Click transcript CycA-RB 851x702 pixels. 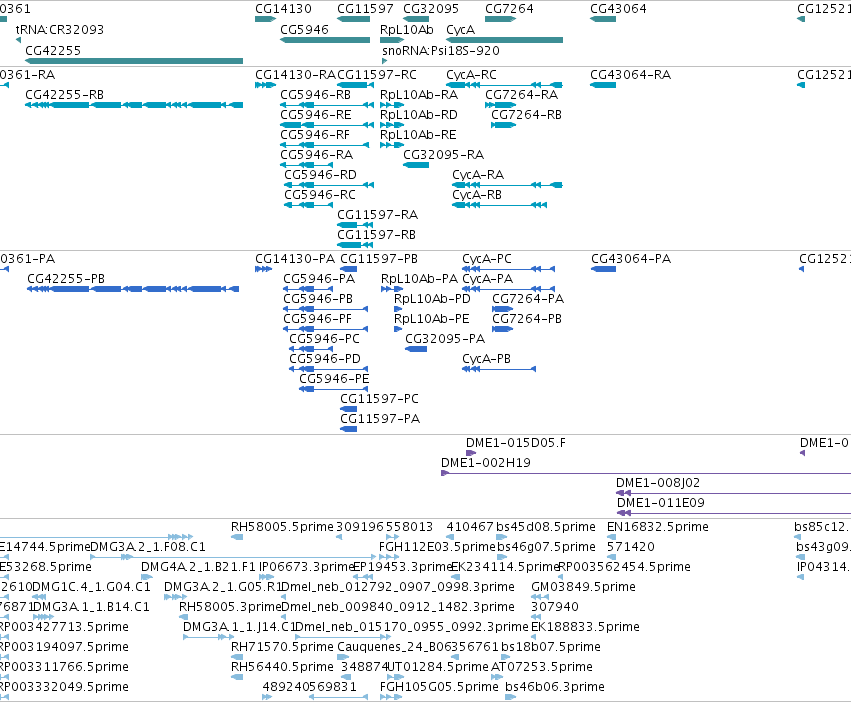tap(499, 205)
